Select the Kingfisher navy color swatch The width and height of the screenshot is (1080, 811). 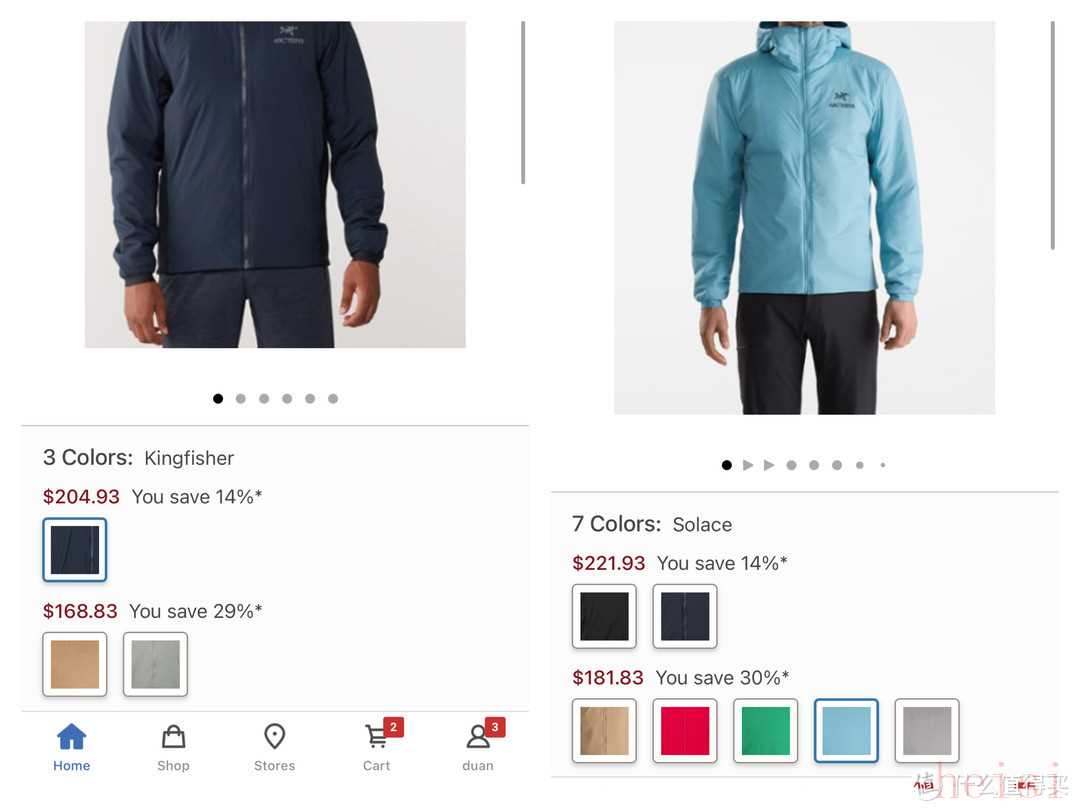tap(75, 550)
